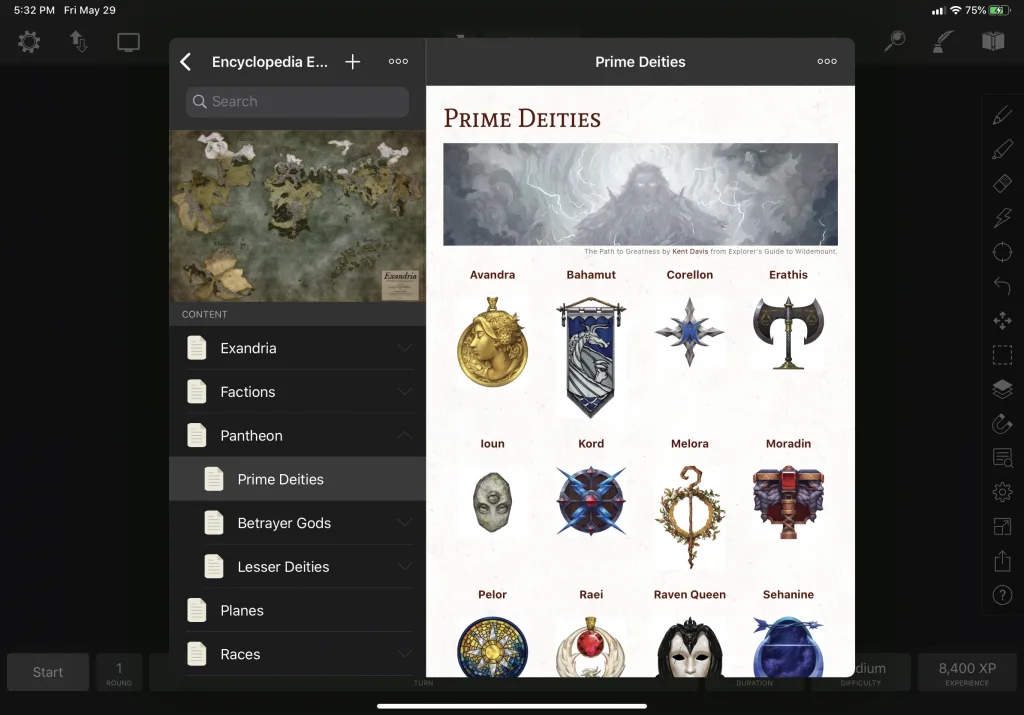The image size is (1024, 715).
Task: Open the help question mark icon
Action: click(1002, 595)
